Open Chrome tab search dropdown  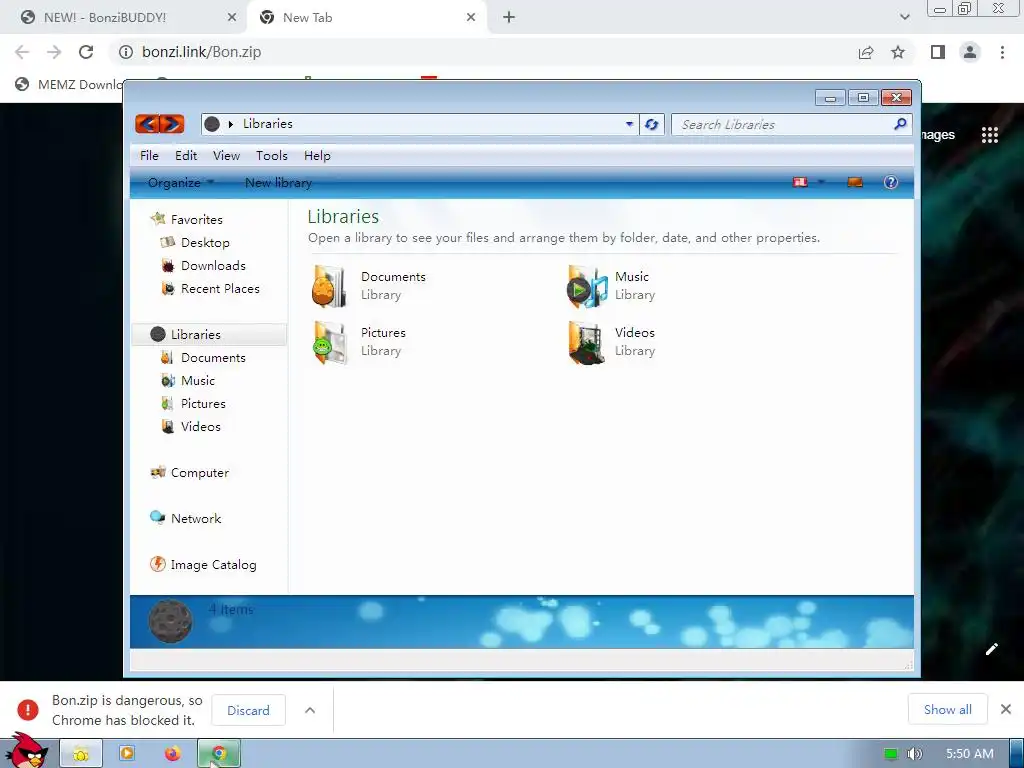point(904,17)
